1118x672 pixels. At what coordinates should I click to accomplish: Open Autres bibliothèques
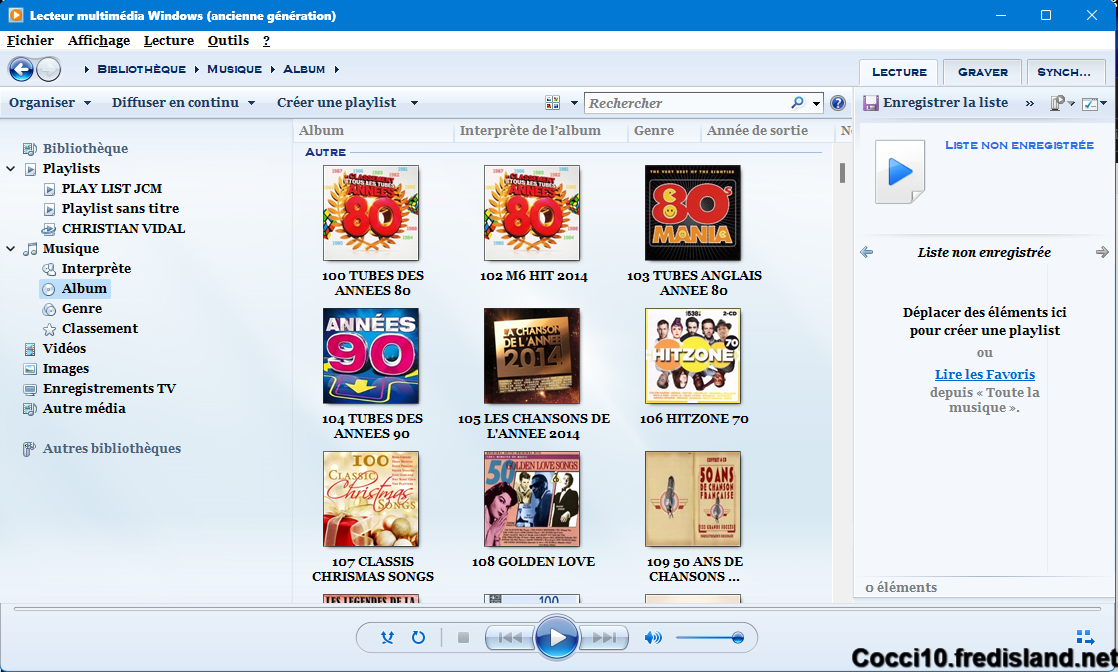tap(111, 448)
